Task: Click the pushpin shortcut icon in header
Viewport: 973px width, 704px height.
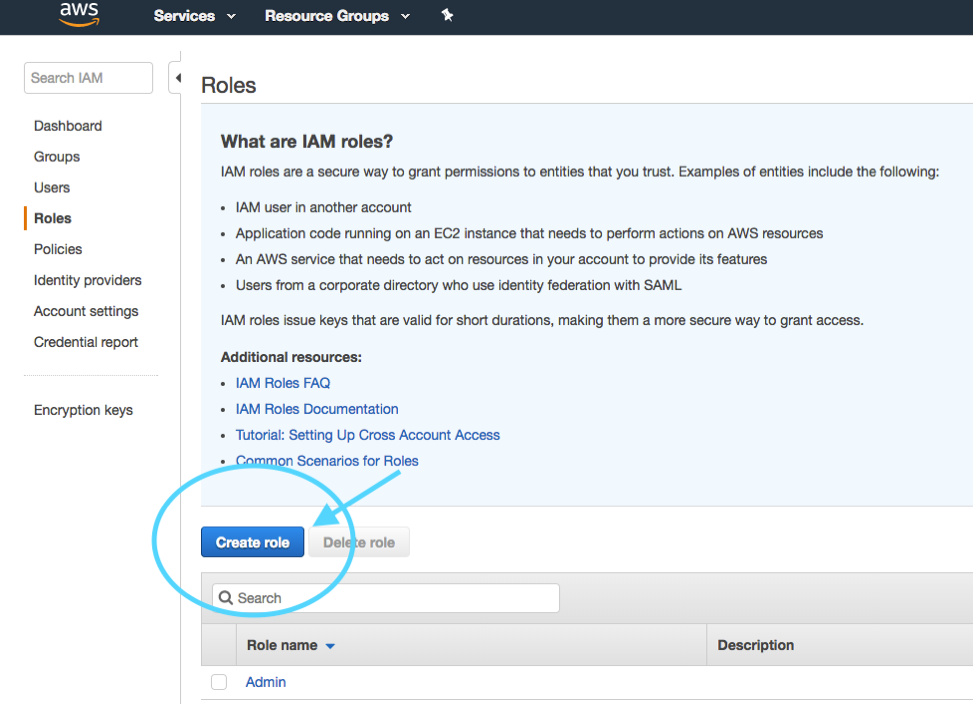Action: coord(447,16)
